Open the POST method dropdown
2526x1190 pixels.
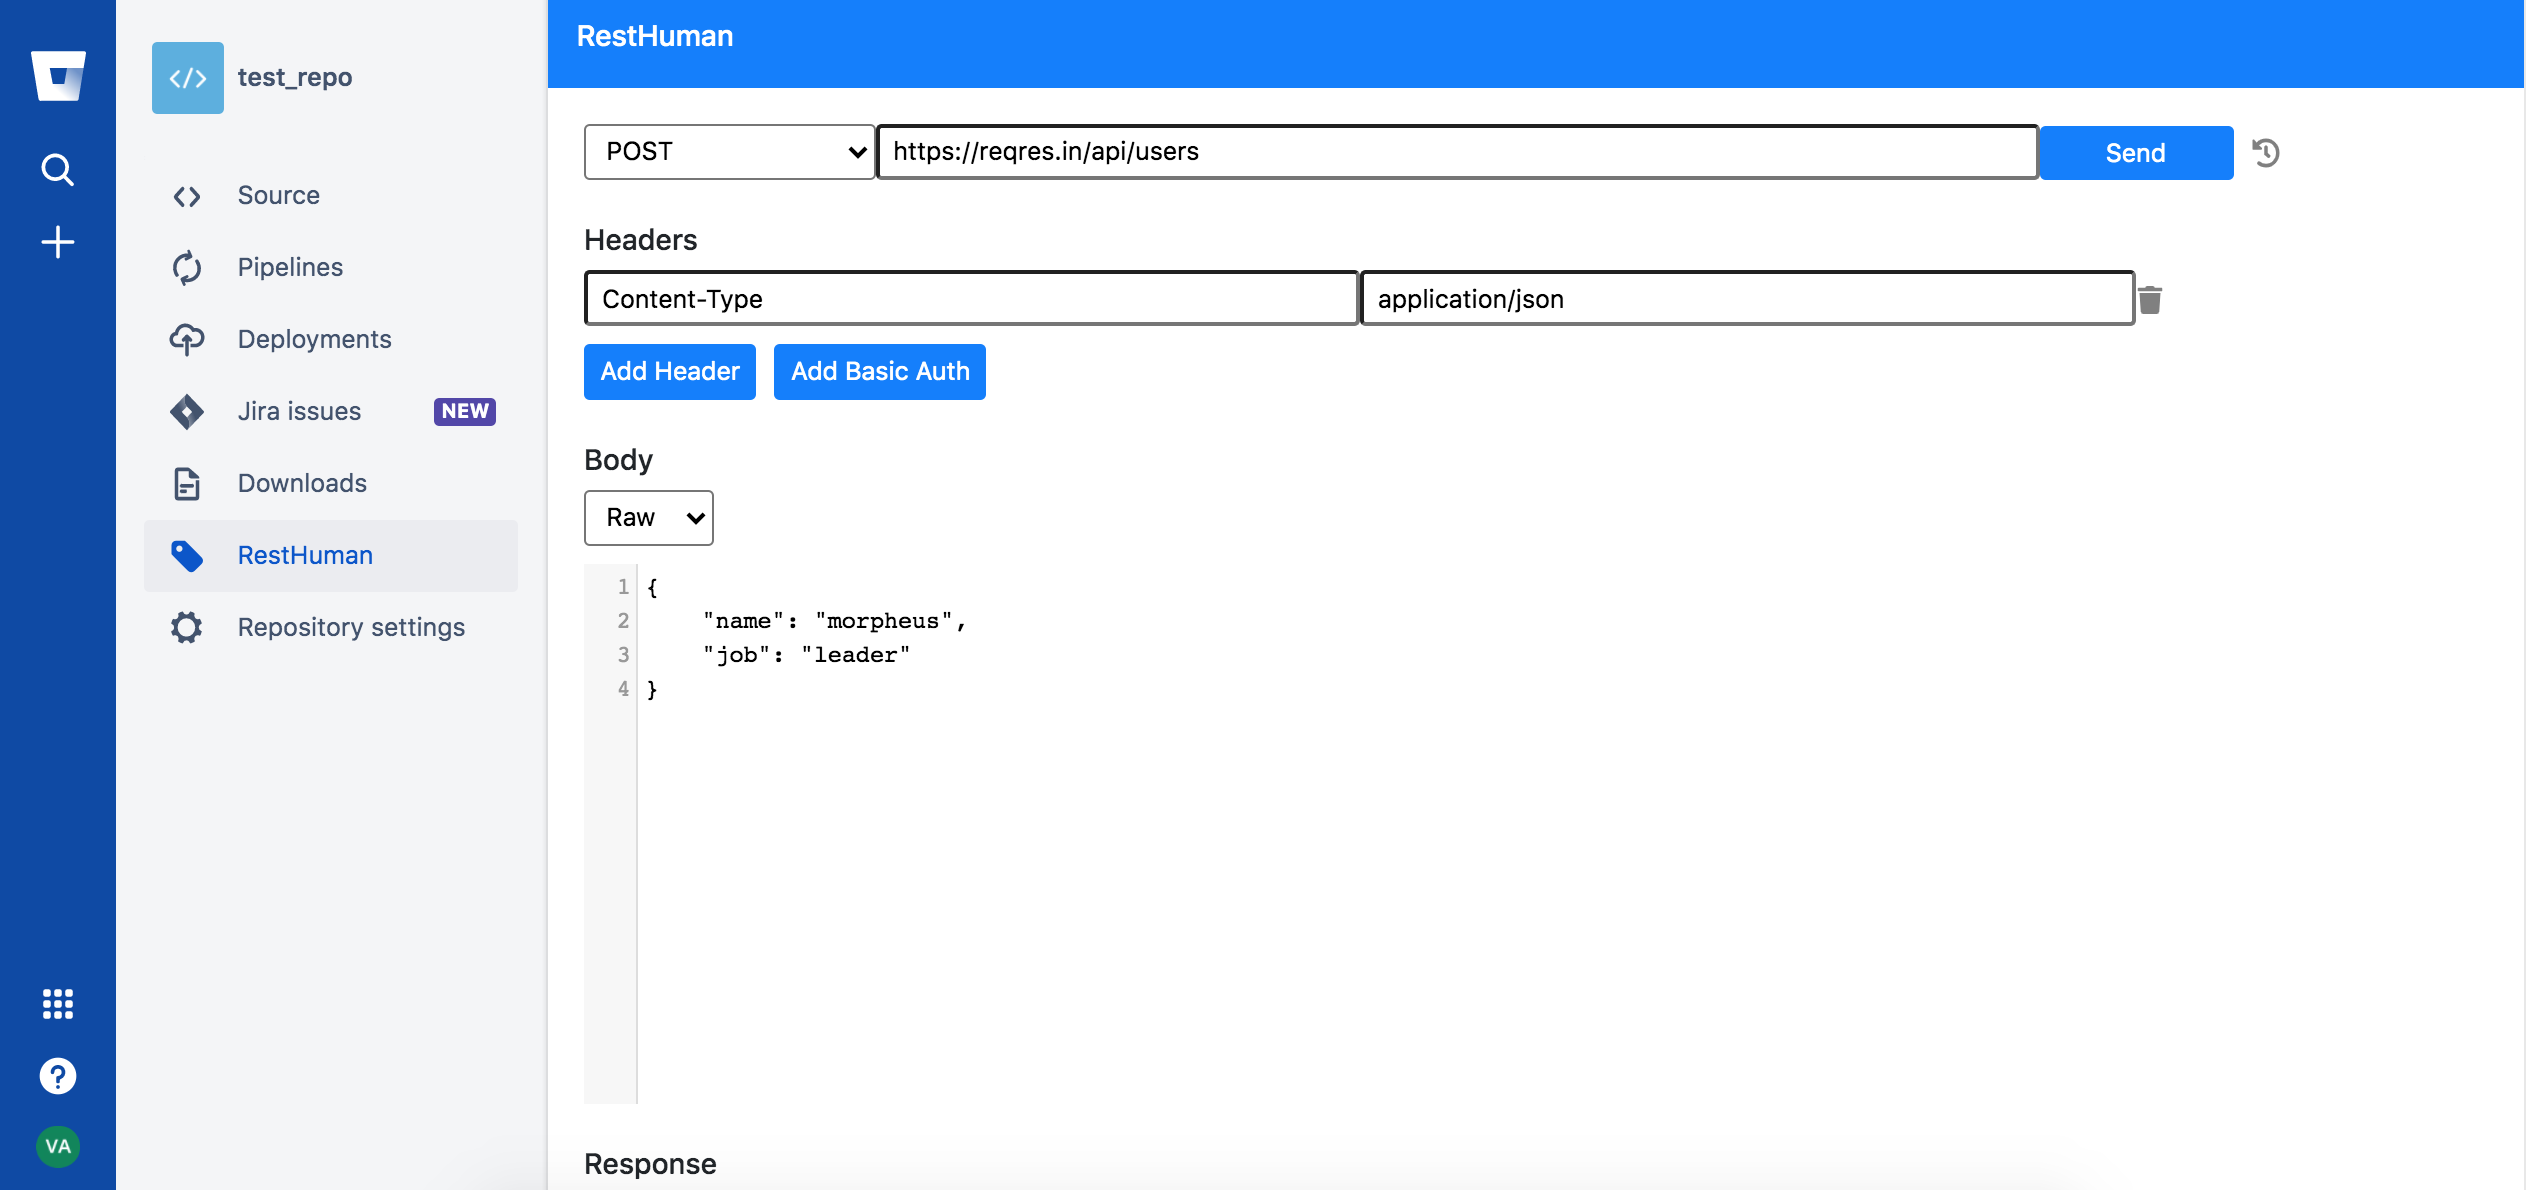[730, 152]
